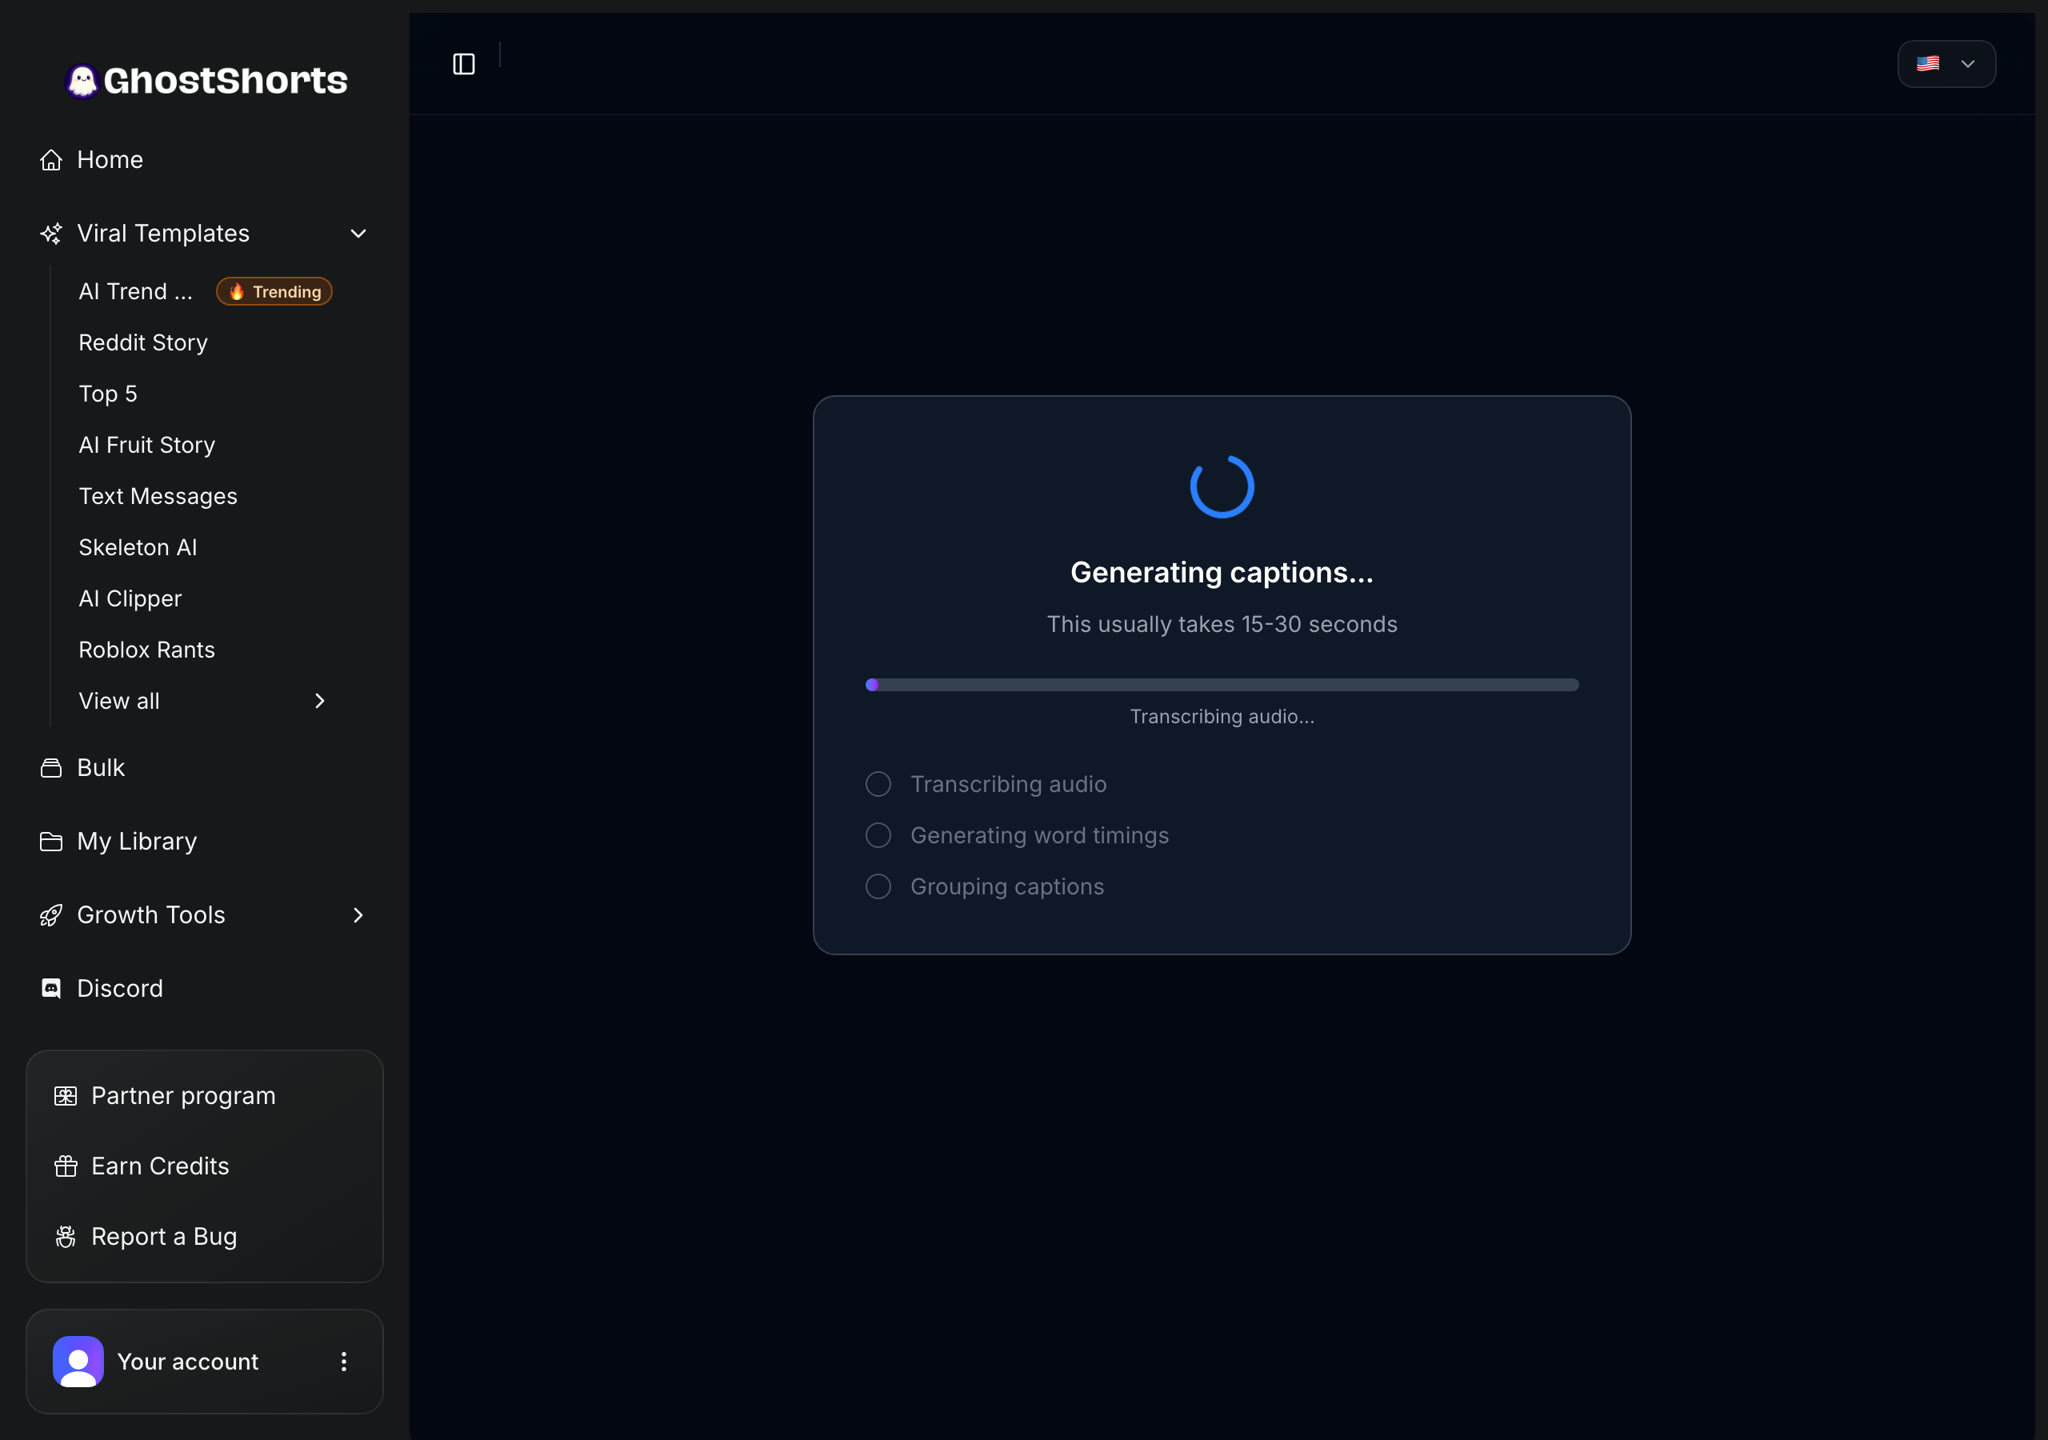Go to the Home page link

(110, 160)
